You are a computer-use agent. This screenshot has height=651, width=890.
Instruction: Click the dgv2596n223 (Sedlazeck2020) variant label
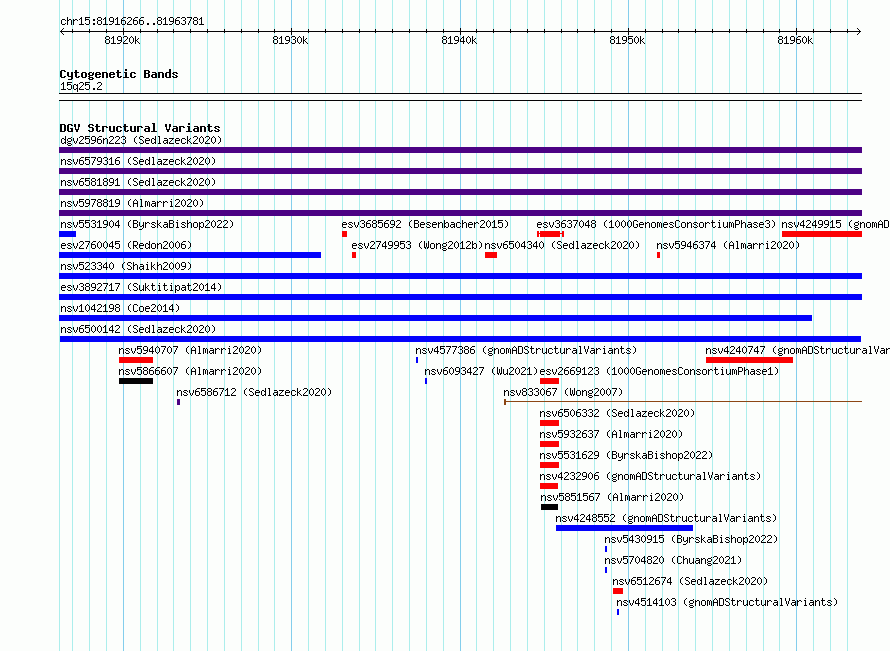coord(141,140)
